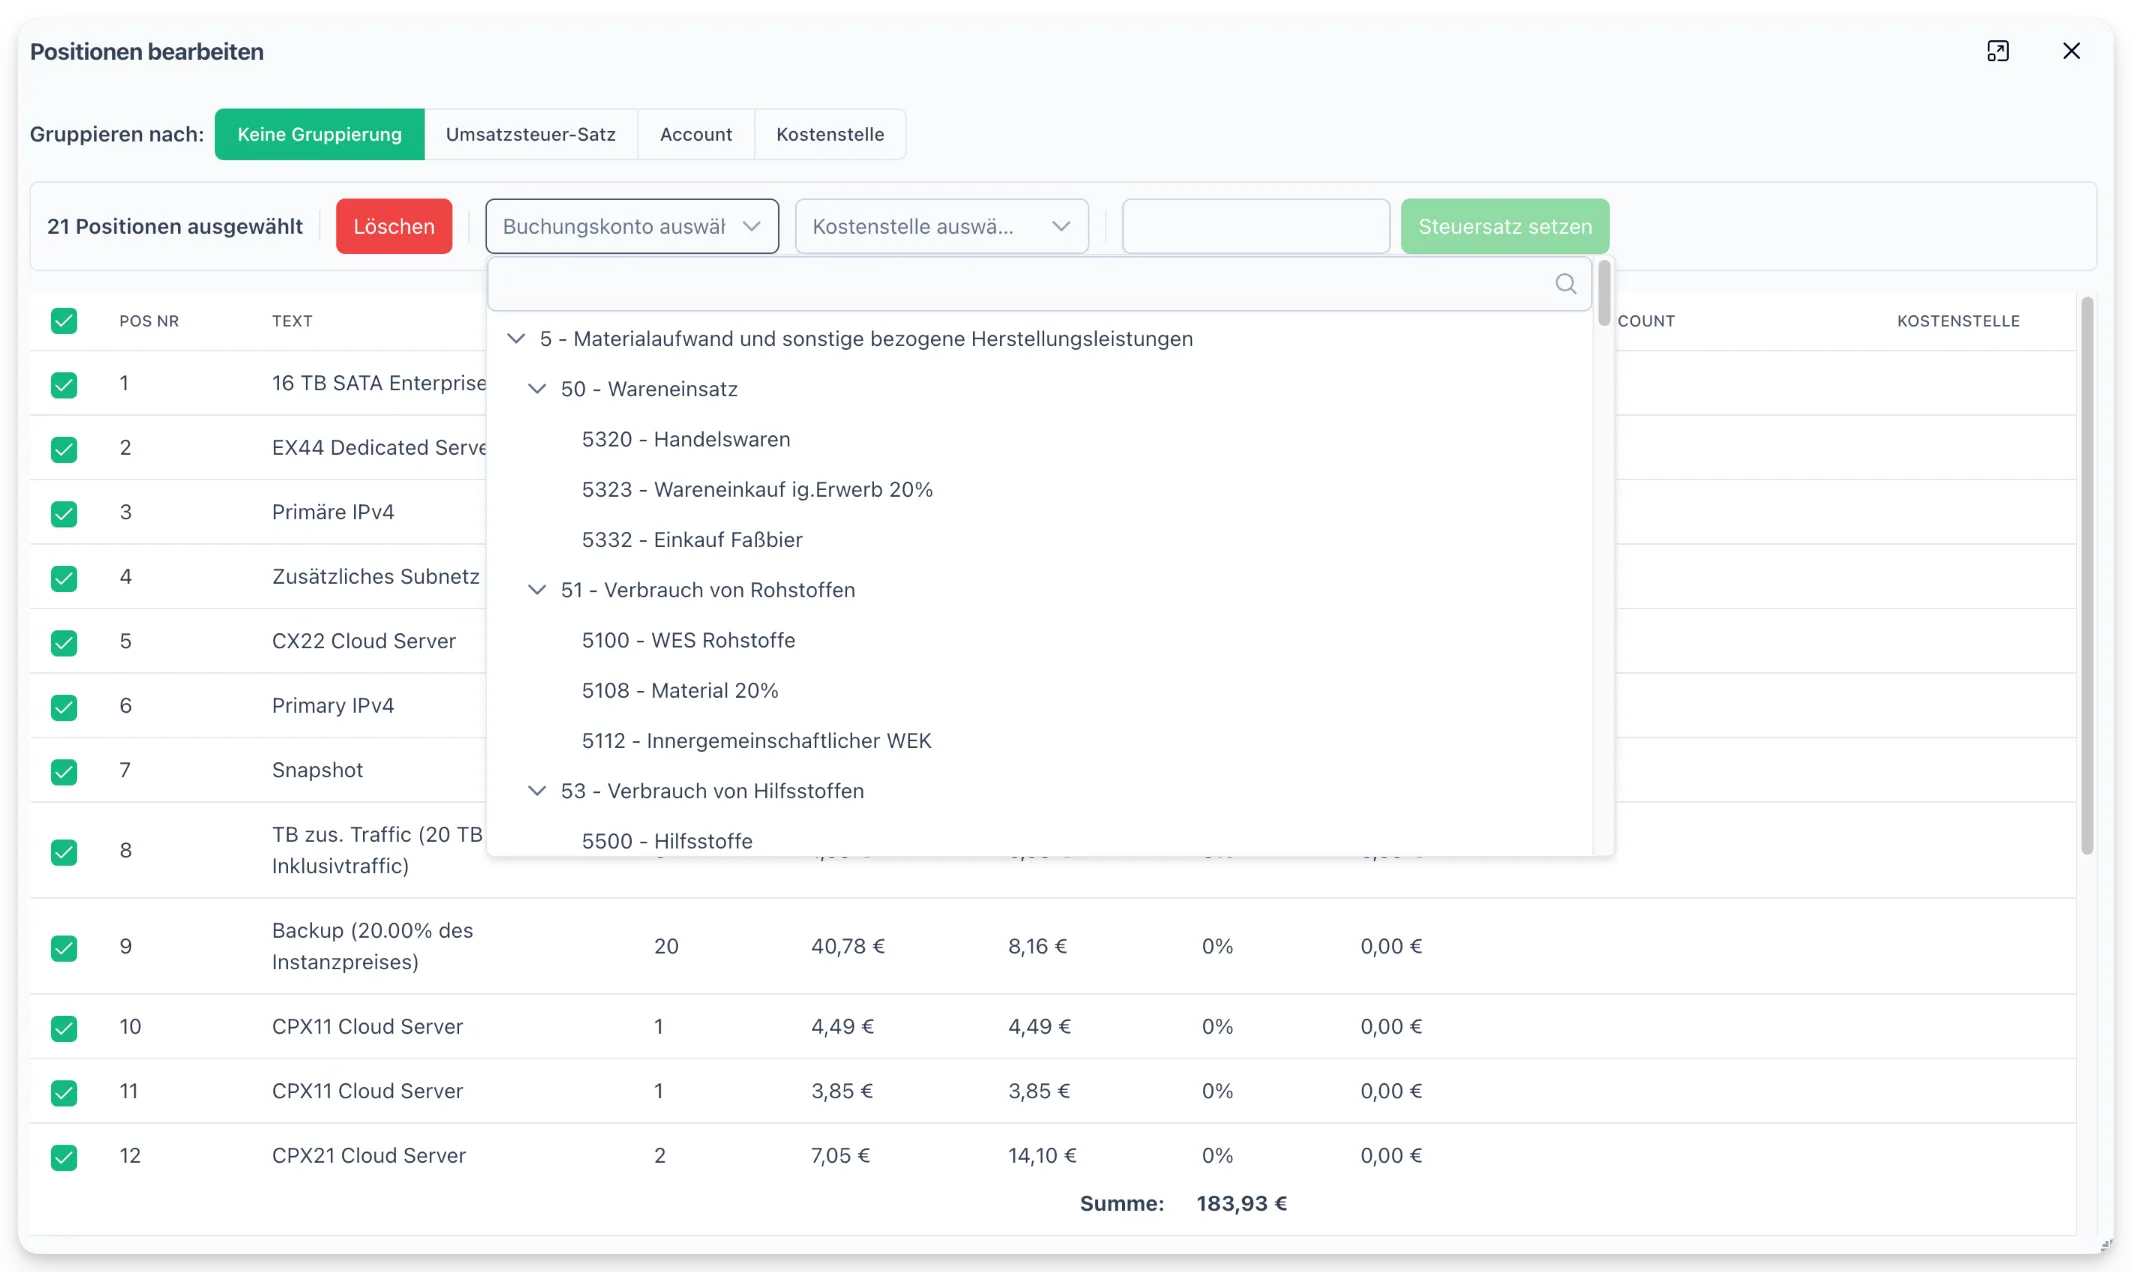The image size is (2132, 1272).
Task: Collapse the 50 - Wareneinsatz group
Action: click(537, 389)
